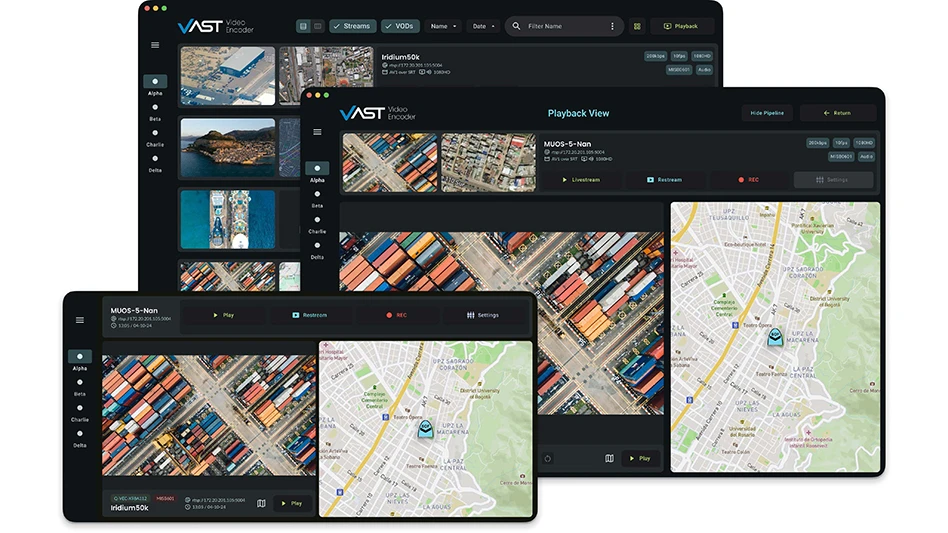The width and height of the screenshot is (948, 533).
Task: Click the Return button
Action: pyautogui.click(x=838, y=113)
